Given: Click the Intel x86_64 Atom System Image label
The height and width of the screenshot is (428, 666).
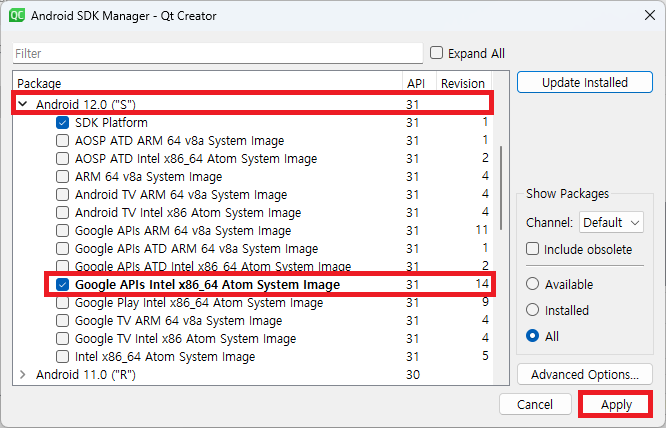Looking at the screenshot, I should [x=165, y=357].
